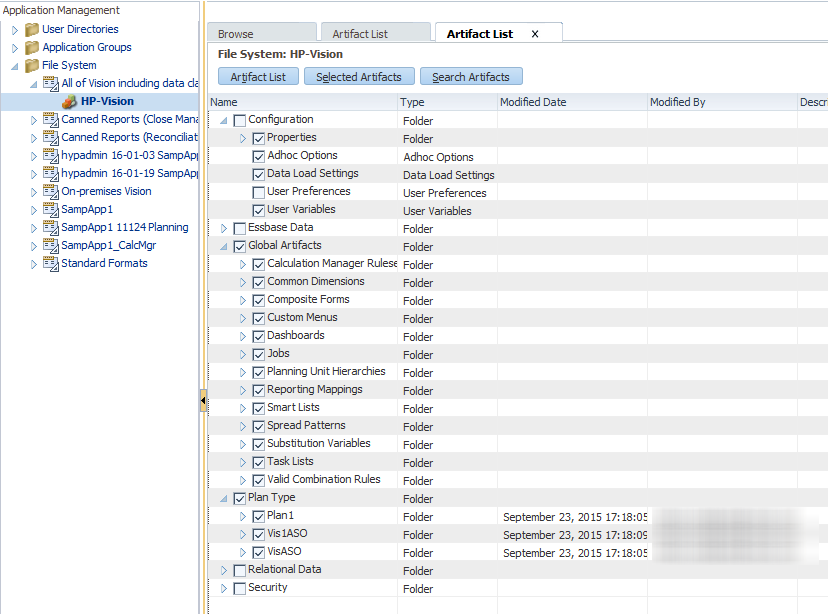The width and height of the screenshot is (828, 614).
Task: Uncheck the Plan Type checkbox
Action: pos(240,498)
